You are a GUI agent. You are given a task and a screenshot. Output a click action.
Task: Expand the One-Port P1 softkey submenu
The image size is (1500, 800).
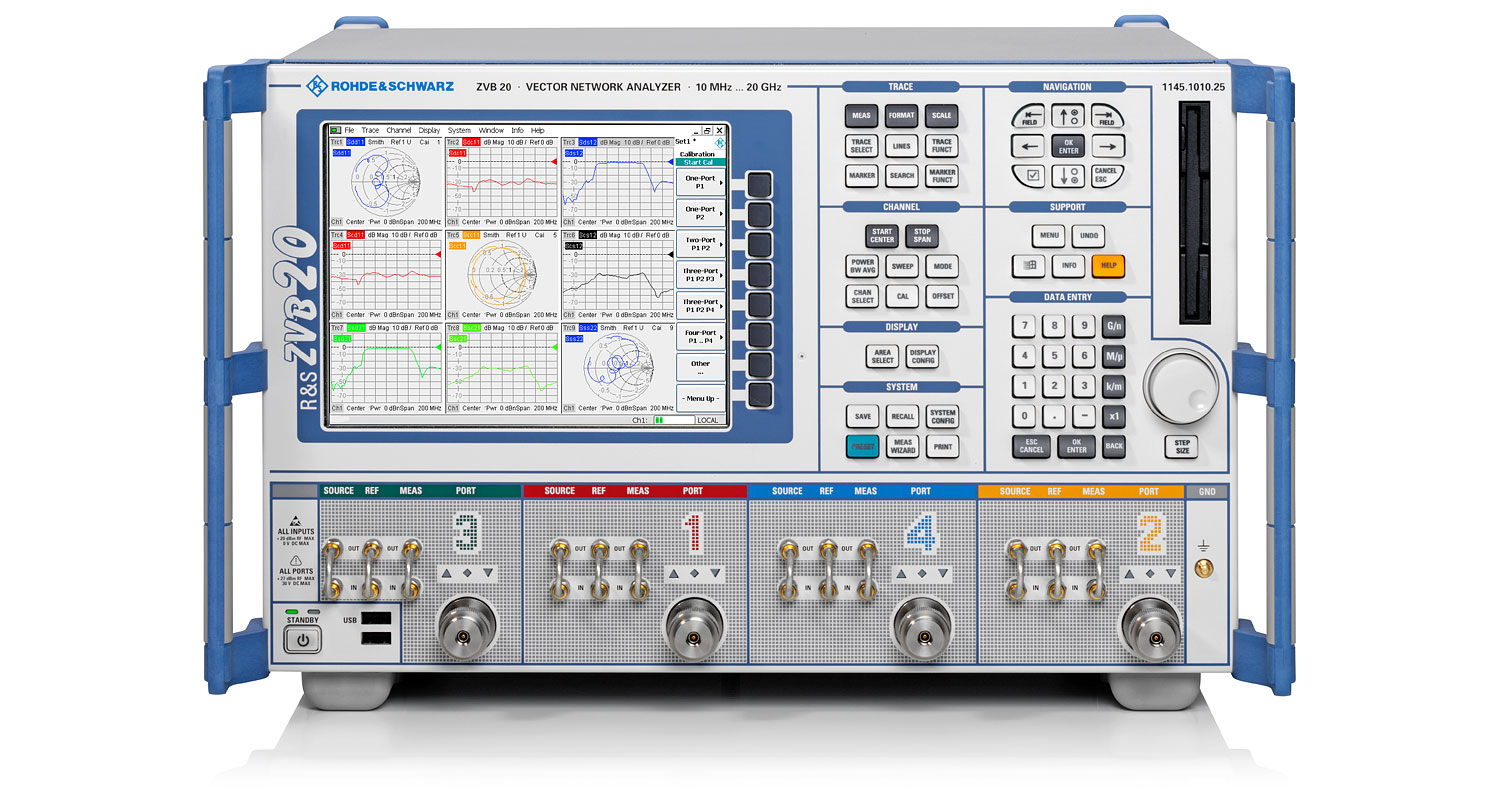(x=700, y=182)
